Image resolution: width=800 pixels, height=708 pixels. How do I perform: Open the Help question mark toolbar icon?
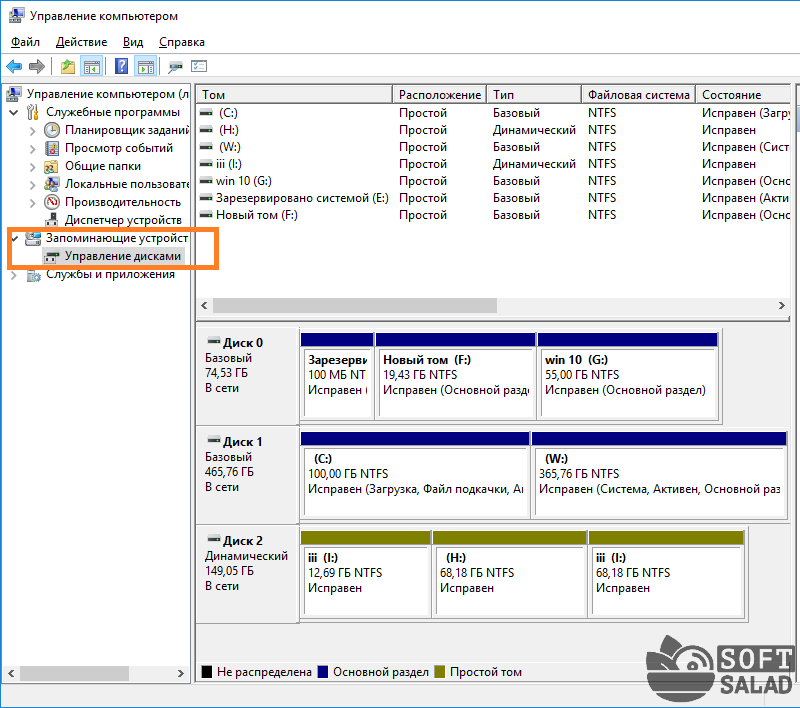(x=121, y=66)
